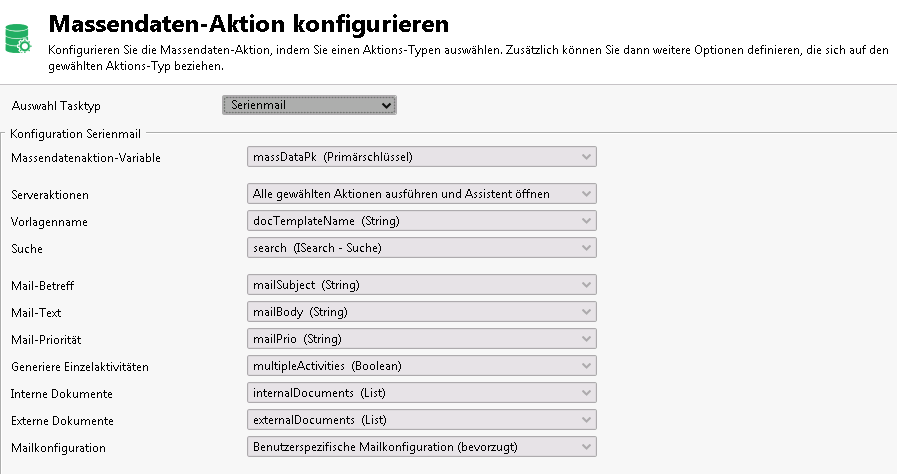Open the multipleActivities (Boolean) dropdown
The image size is (897, 474).
point(421,366)
